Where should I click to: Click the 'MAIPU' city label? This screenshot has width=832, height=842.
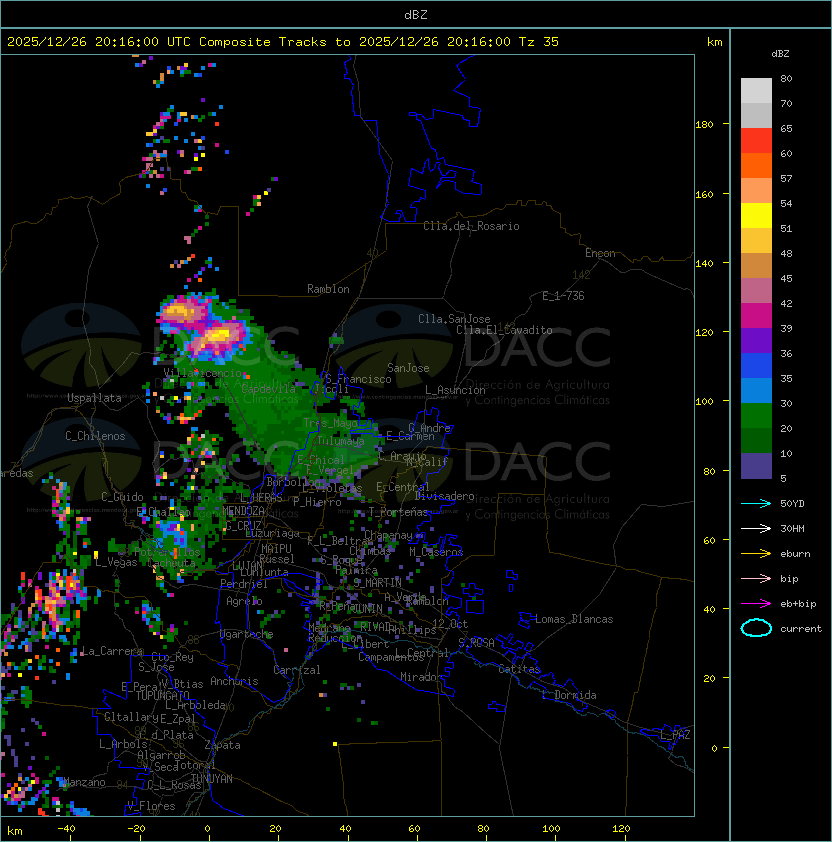point(276,549)
